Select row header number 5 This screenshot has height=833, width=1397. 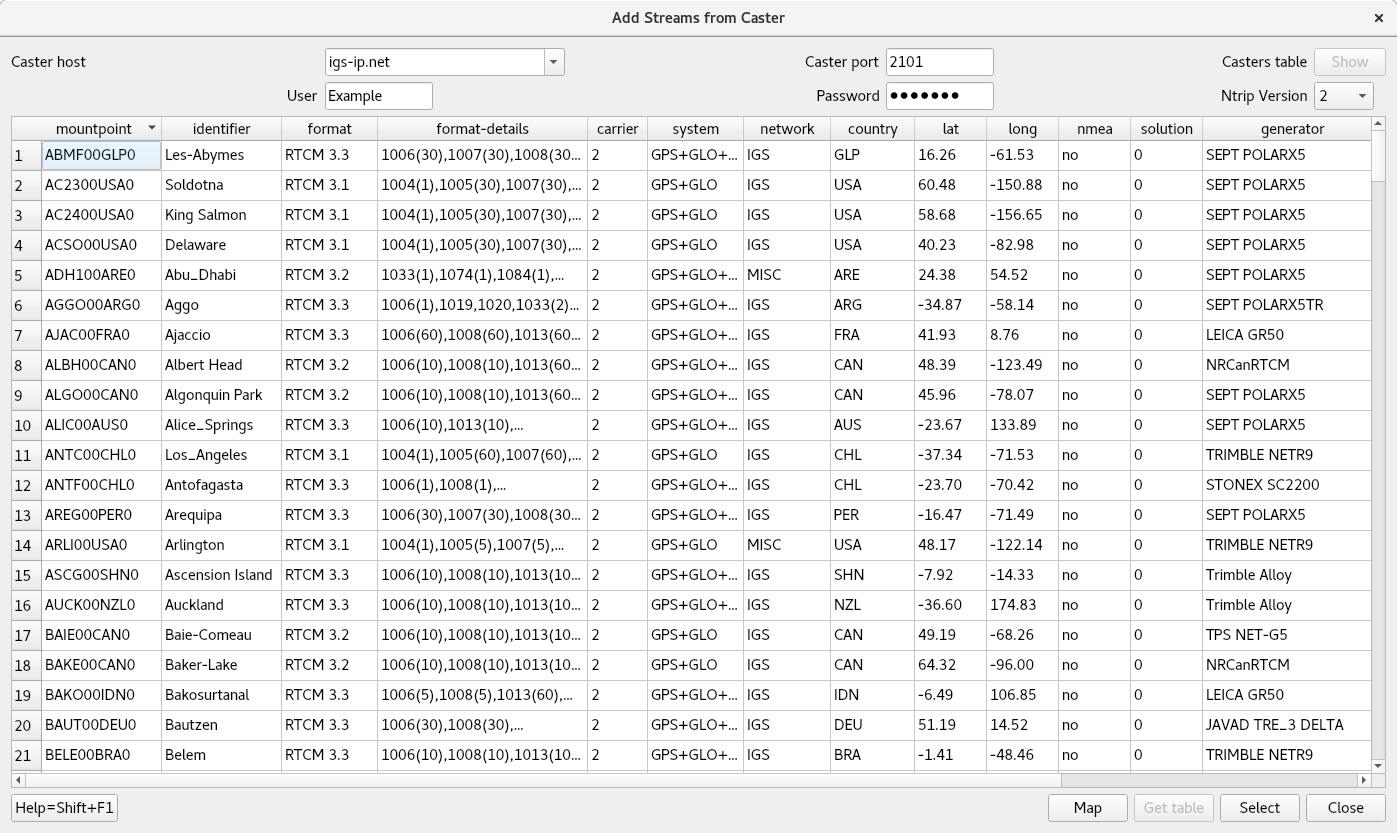click(x=26, y=275)
